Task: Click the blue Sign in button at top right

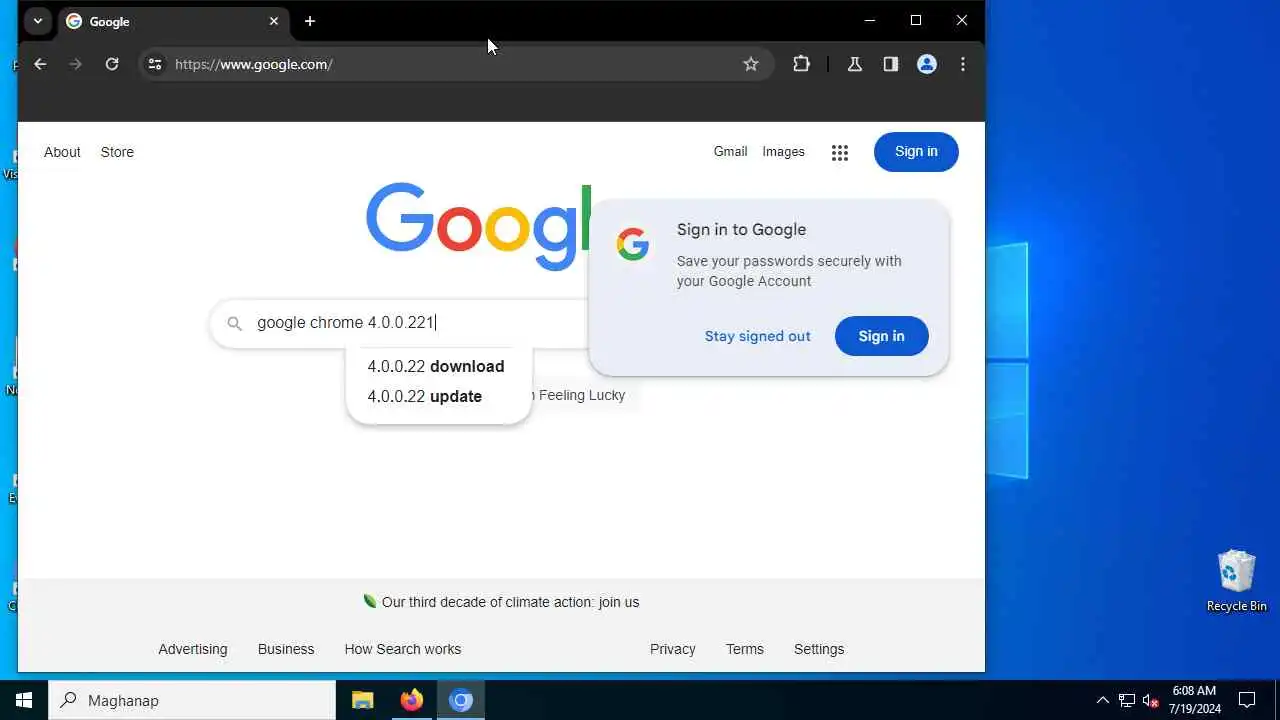Action: click(916, 152)
